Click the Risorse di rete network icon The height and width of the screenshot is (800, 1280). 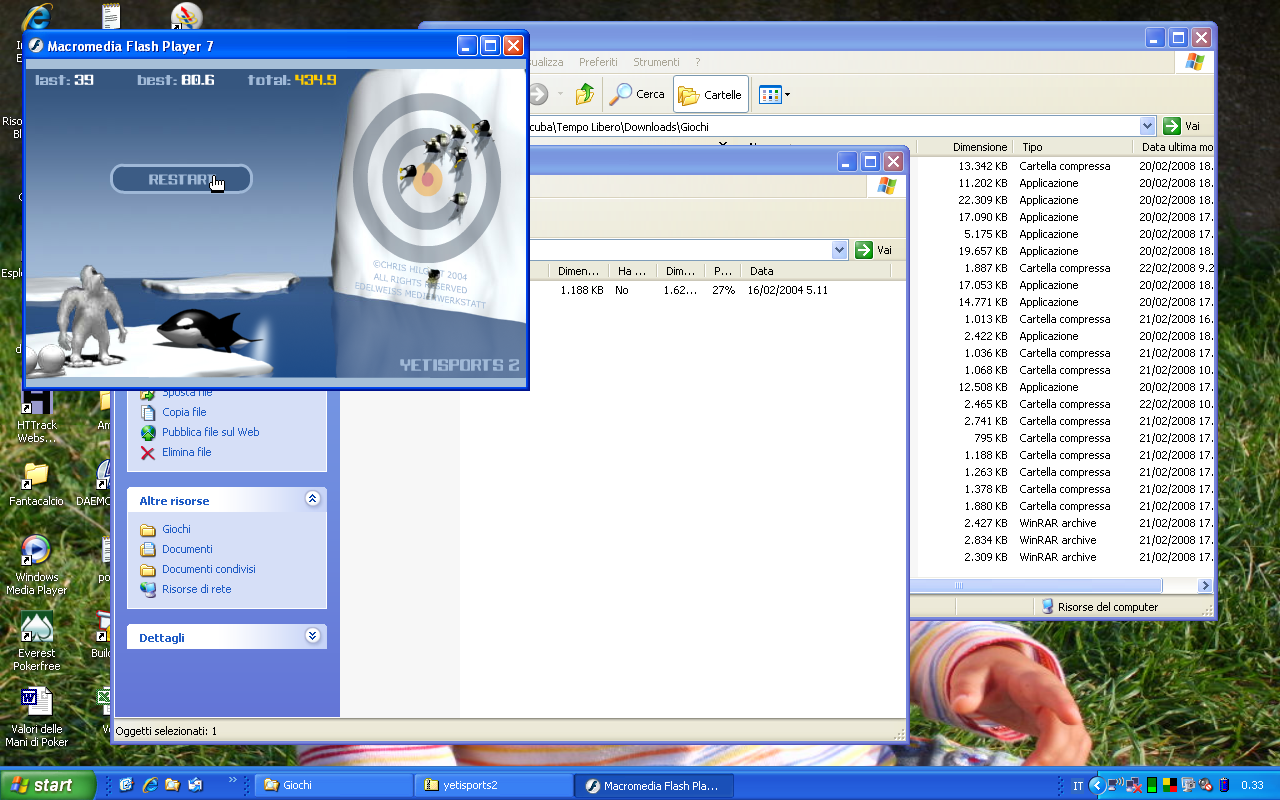pos(148,589)
